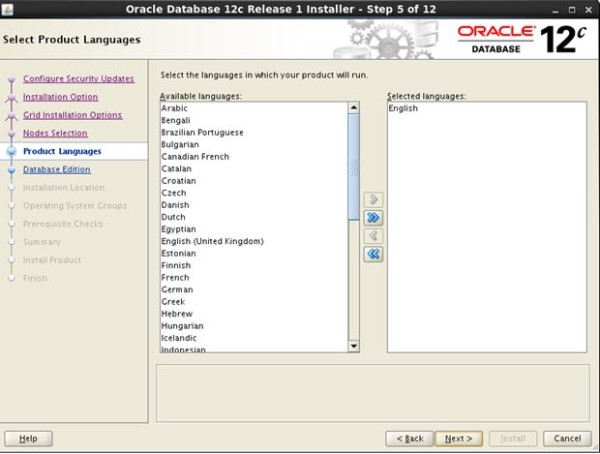Open the Configure Security Updates step
This screenshot has width=600, height=454.
(78, 79)
